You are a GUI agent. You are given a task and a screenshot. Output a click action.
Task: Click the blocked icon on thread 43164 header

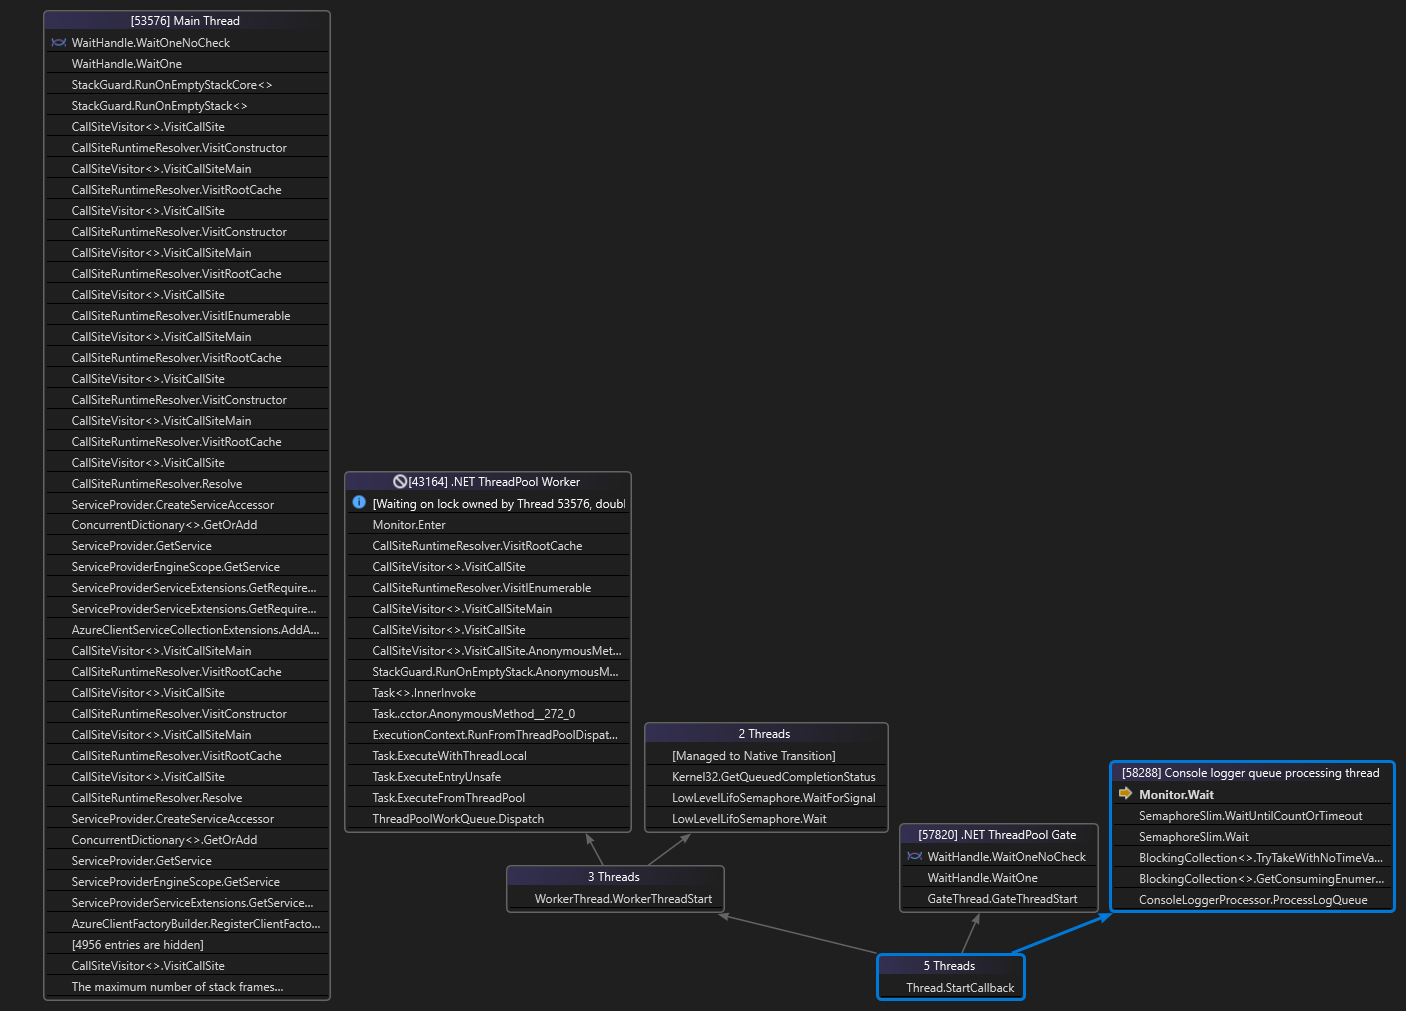click(x=399, y=481)
